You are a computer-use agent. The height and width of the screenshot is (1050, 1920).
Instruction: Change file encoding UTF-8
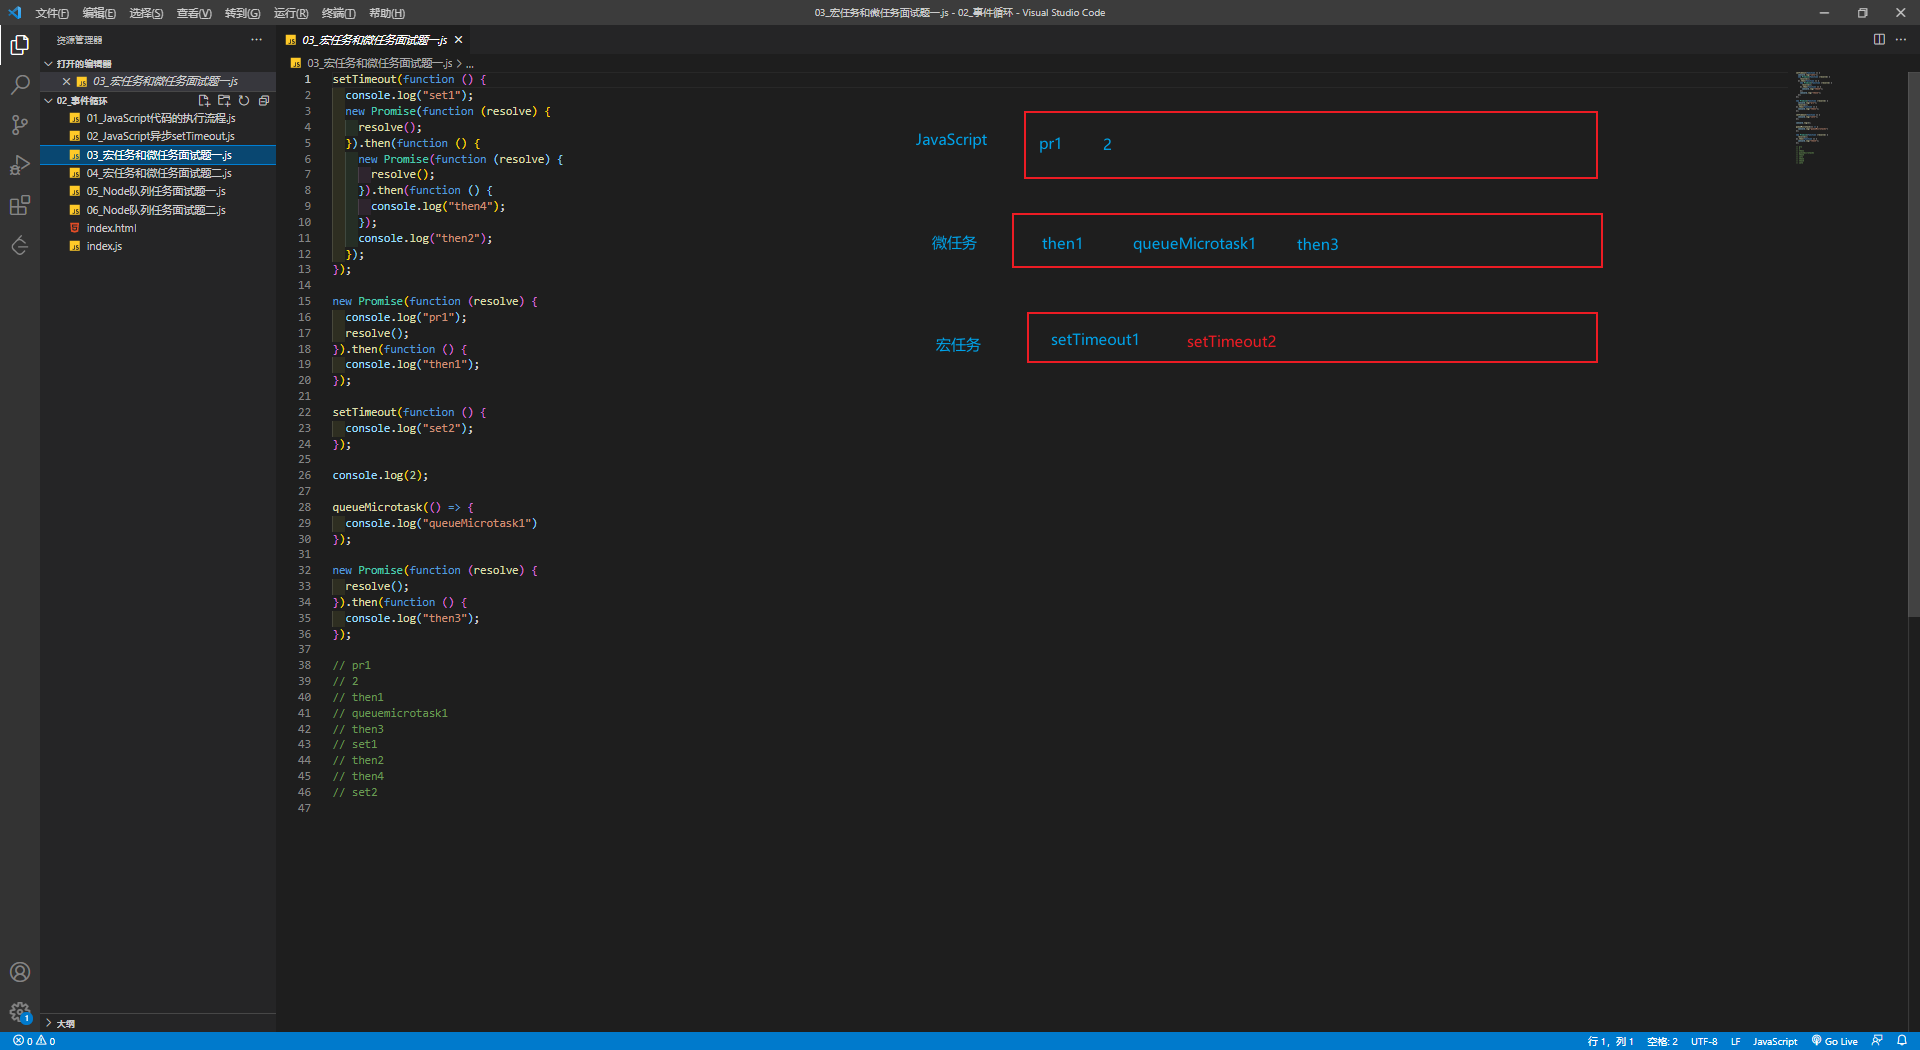click(x=1704, y=1041)
